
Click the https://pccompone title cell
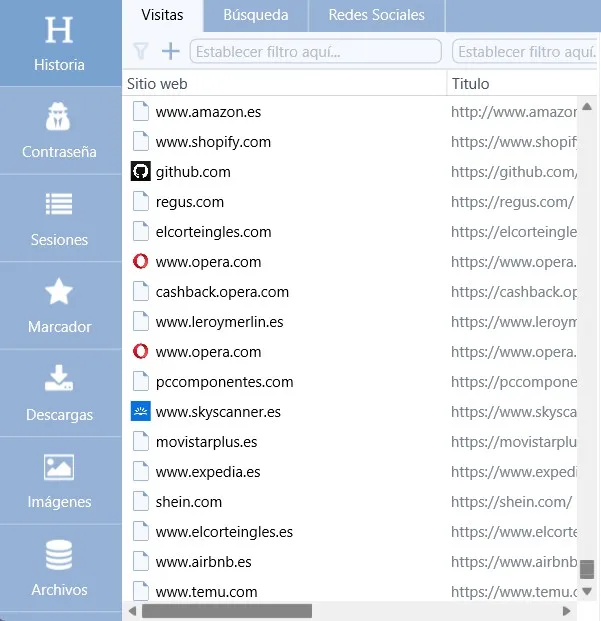[514, 382]
